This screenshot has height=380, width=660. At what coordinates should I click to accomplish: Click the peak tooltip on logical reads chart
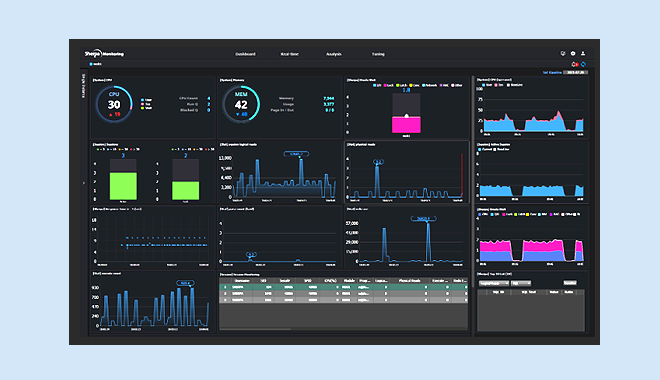coord(296,154)
